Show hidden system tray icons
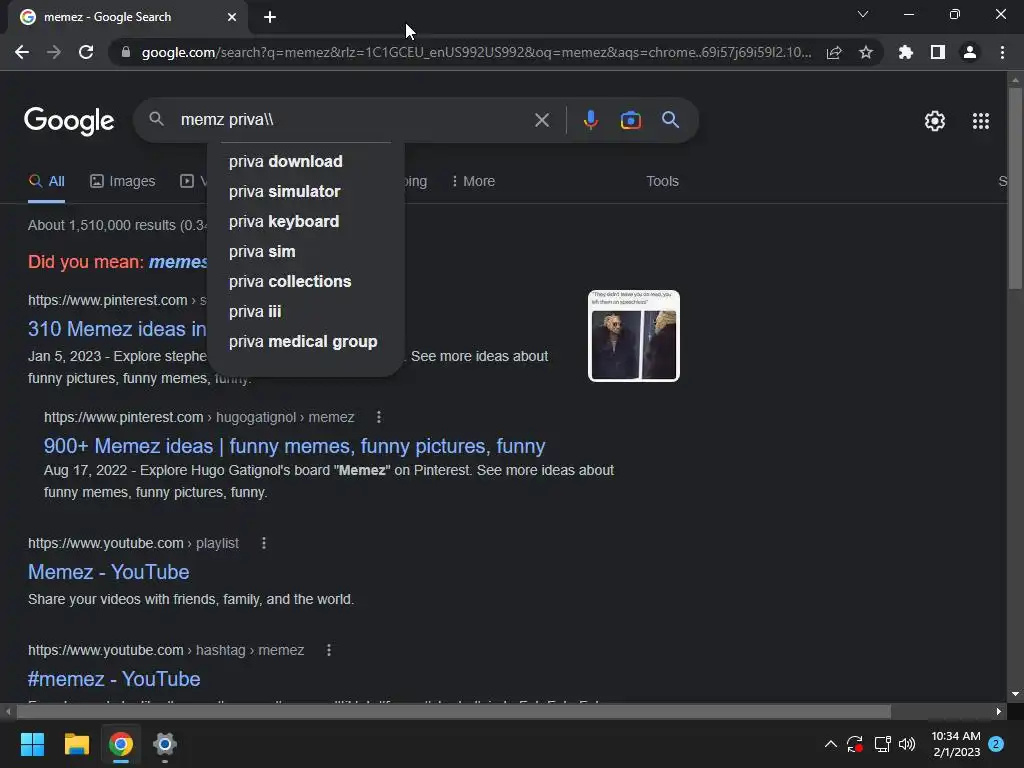1024x768 pixels. pos(831,744)
